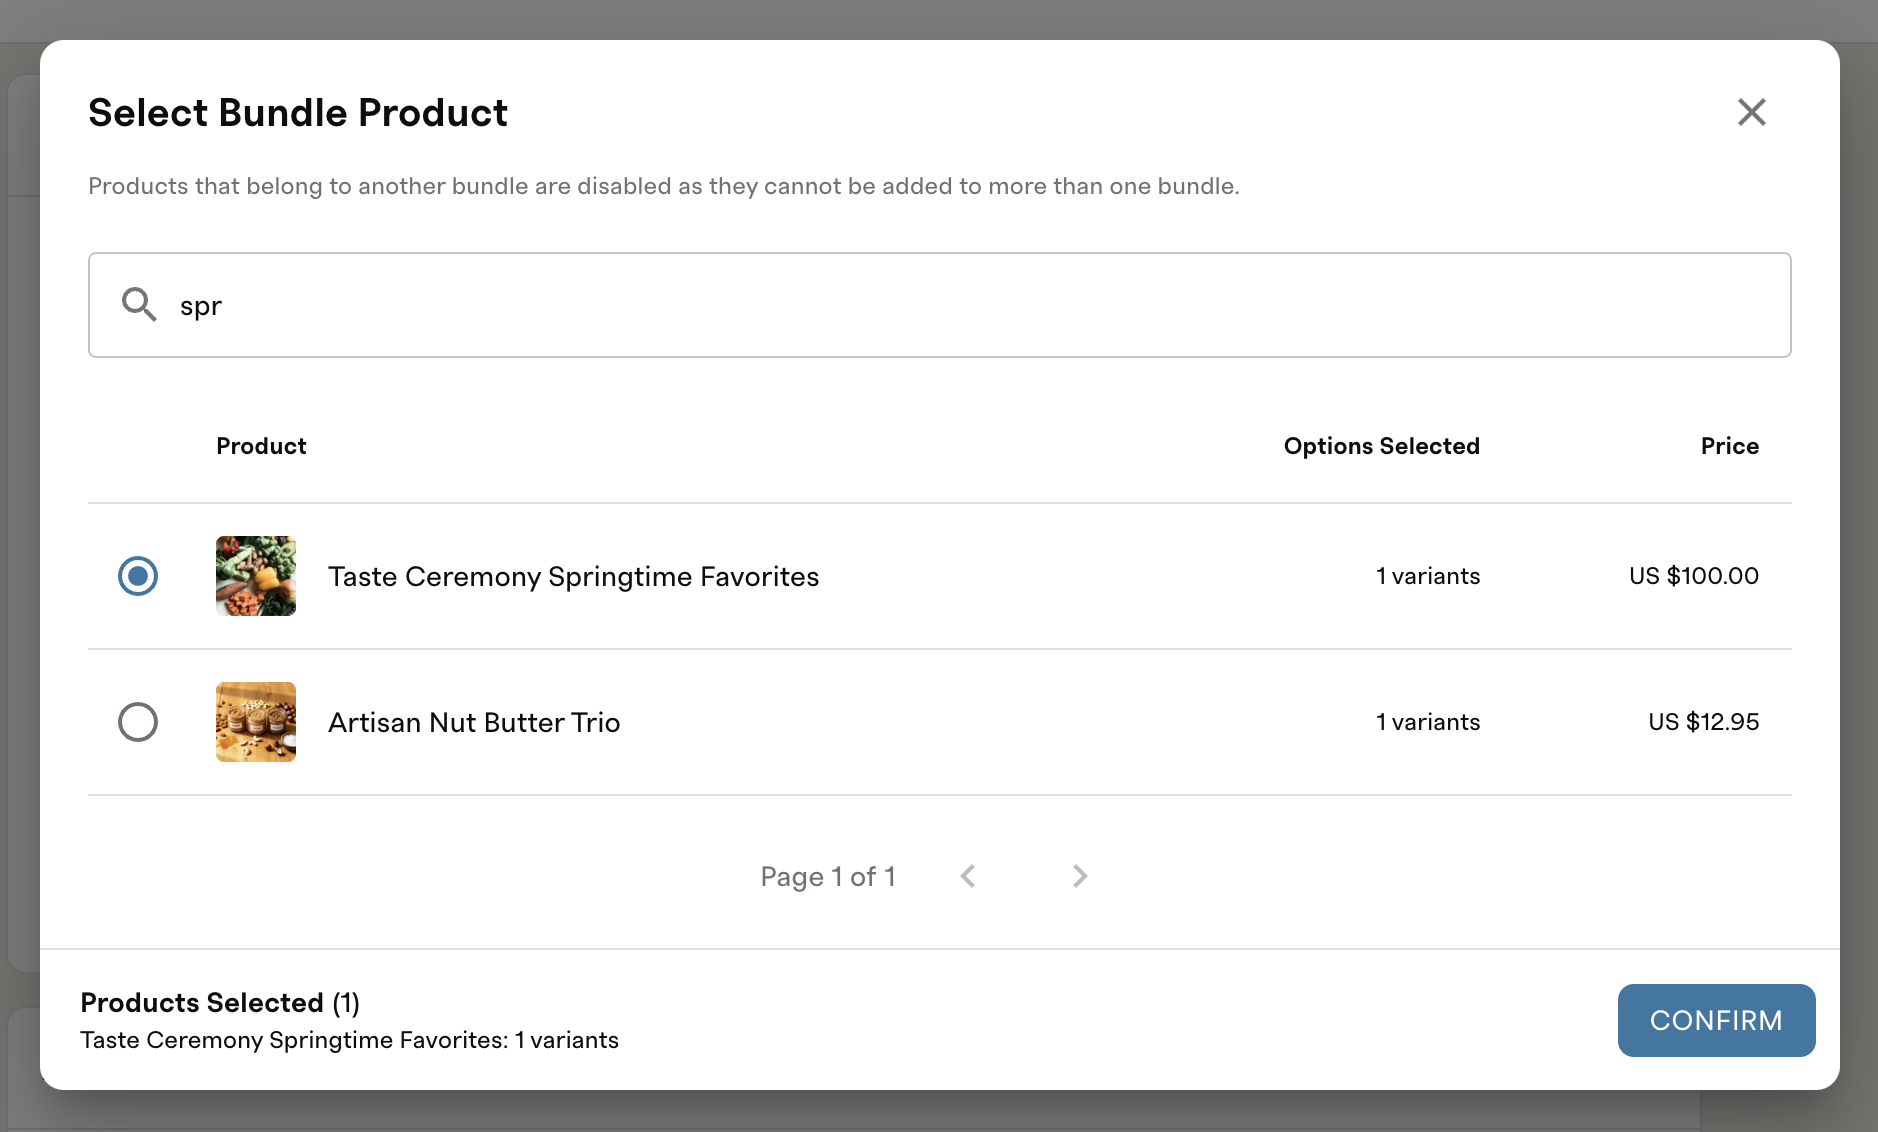Click the Product column header
This screenshot has height=1132, width=1878.
click(x=261, y=446)
